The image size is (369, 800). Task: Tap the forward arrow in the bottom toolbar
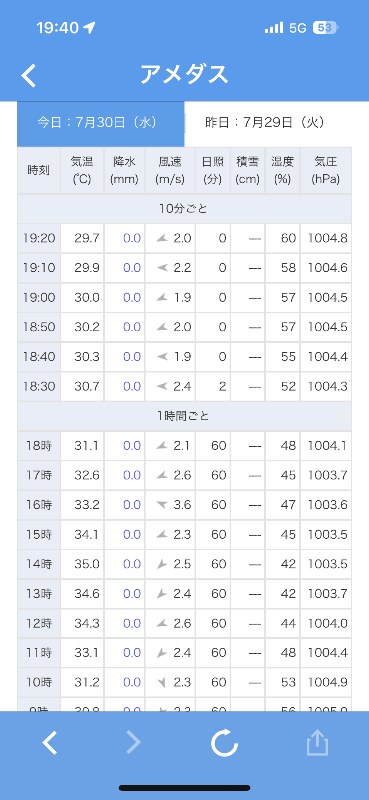[x=133, y=742]
